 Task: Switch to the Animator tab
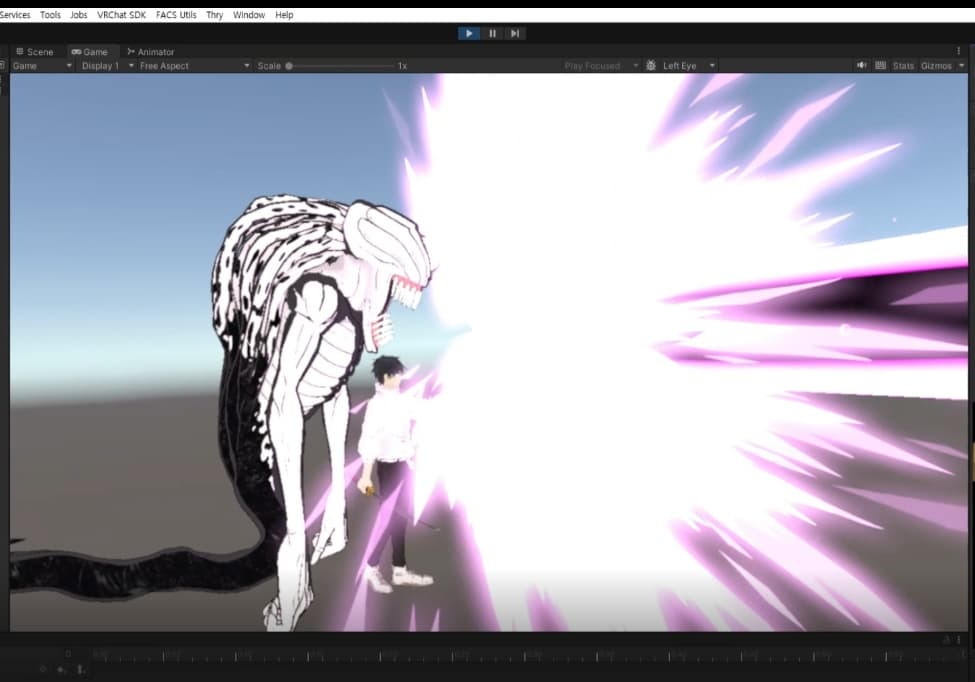pos(150,52)
